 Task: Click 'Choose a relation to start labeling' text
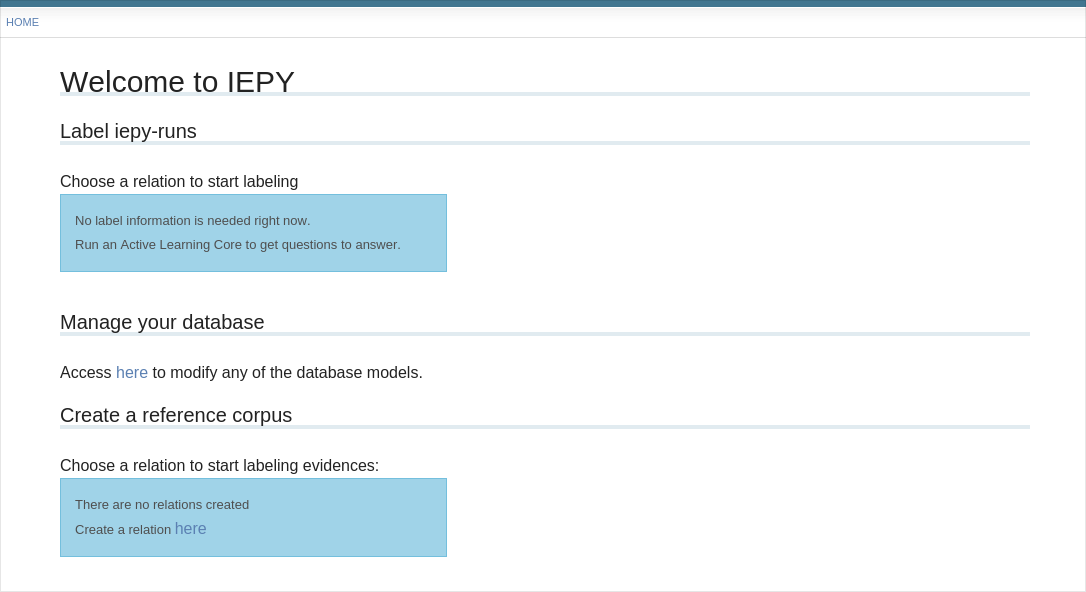(179, 181)
